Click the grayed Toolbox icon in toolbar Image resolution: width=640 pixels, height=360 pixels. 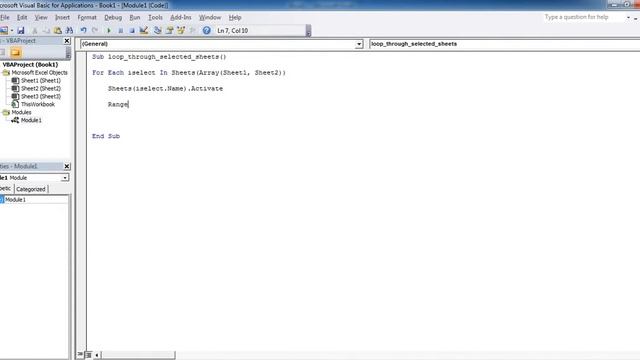[192, 31]
